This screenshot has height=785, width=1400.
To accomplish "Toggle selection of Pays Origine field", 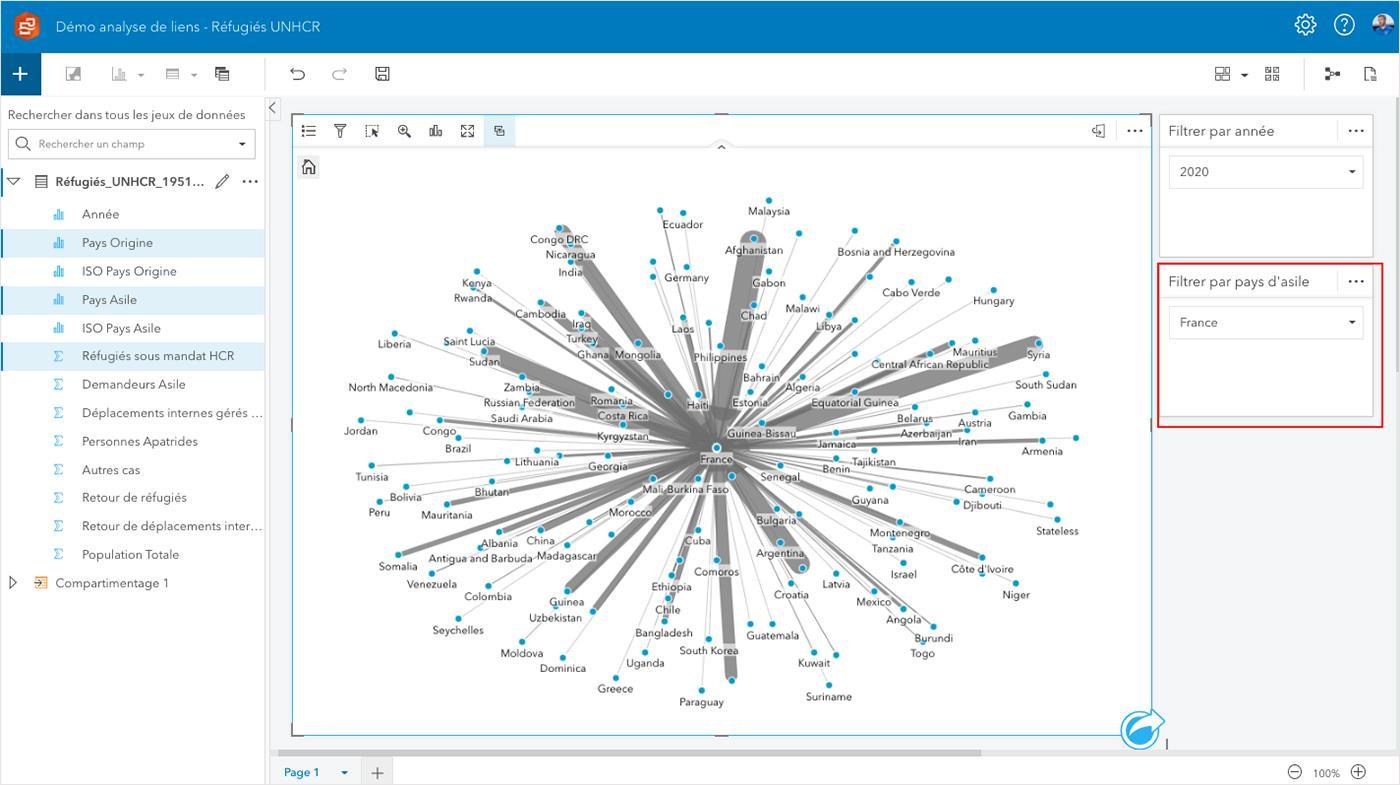I will click(134, 243).
